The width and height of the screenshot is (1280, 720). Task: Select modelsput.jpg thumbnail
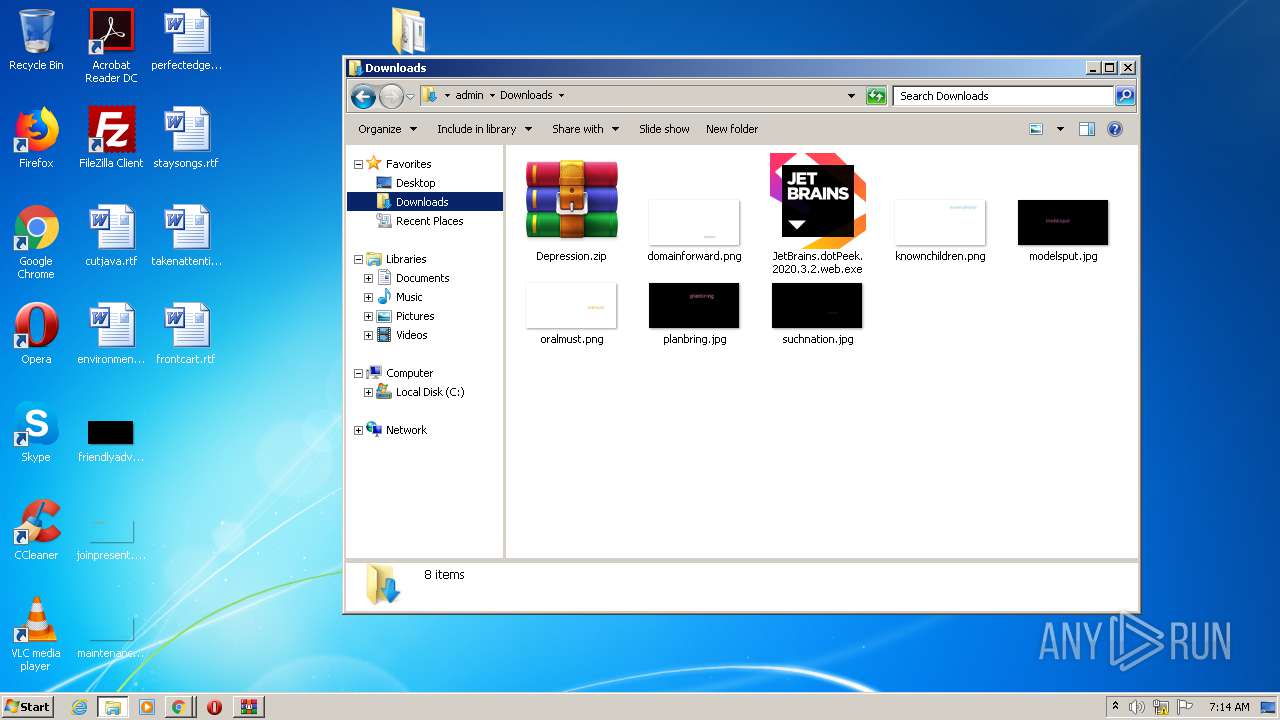coord(1063,231)
